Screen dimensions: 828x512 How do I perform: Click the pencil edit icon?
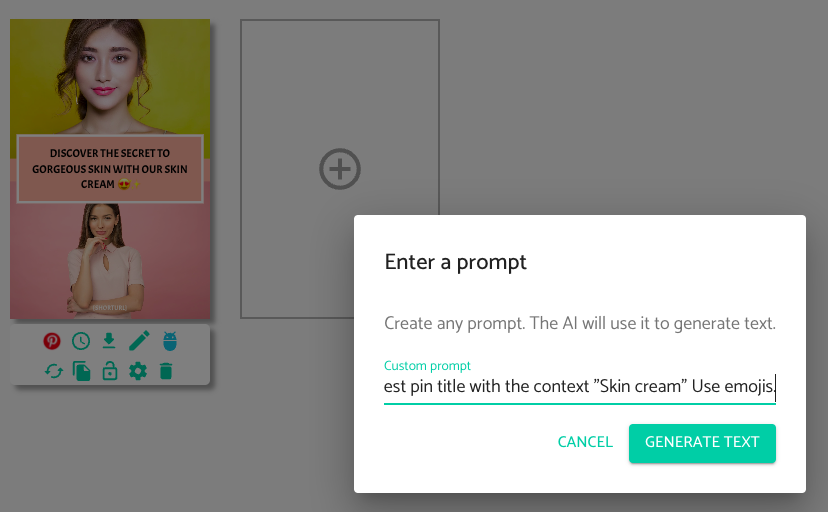pos(139,341)
